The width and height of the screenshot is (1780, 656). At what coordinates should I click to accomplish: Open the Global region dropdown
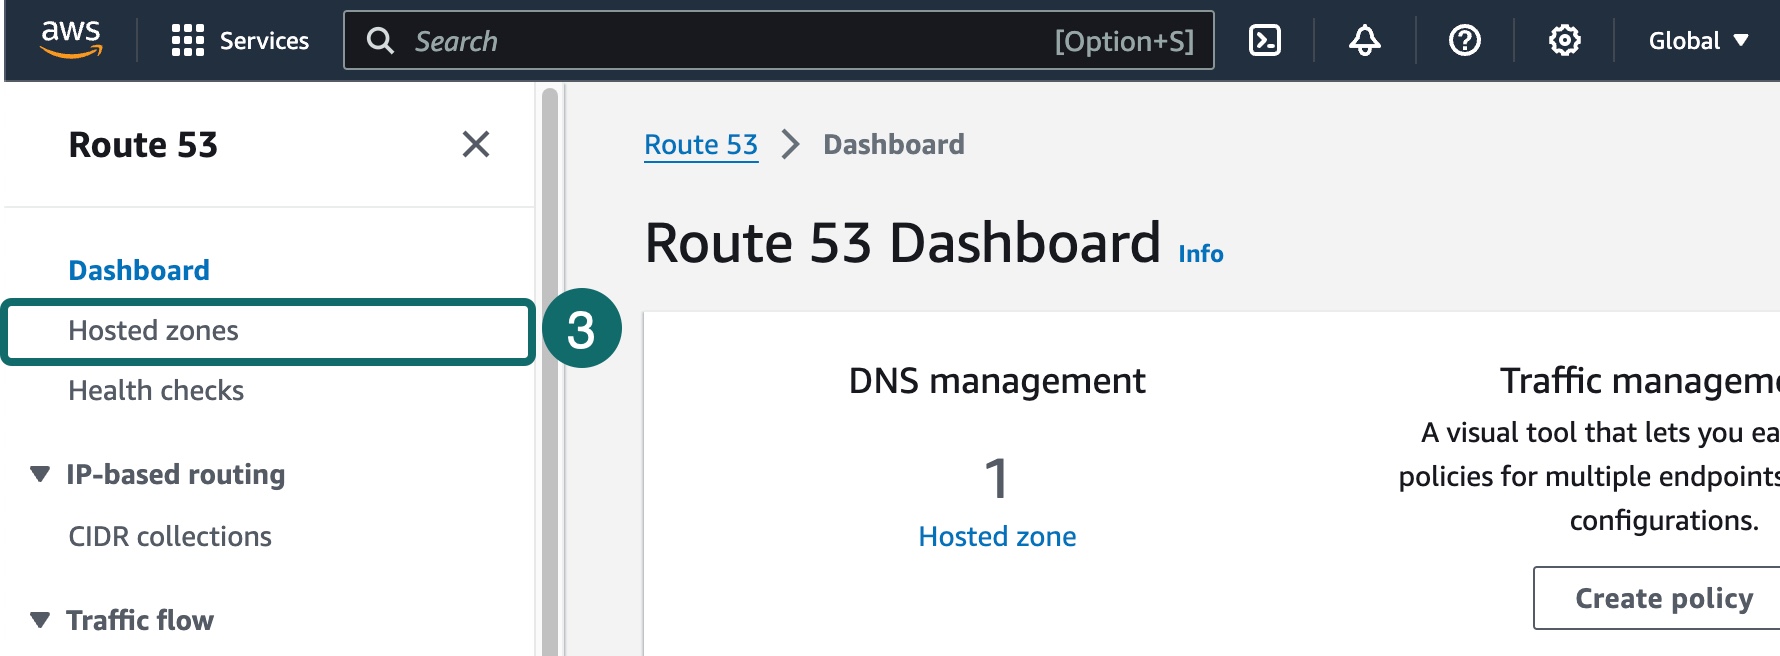(1699, 41)
